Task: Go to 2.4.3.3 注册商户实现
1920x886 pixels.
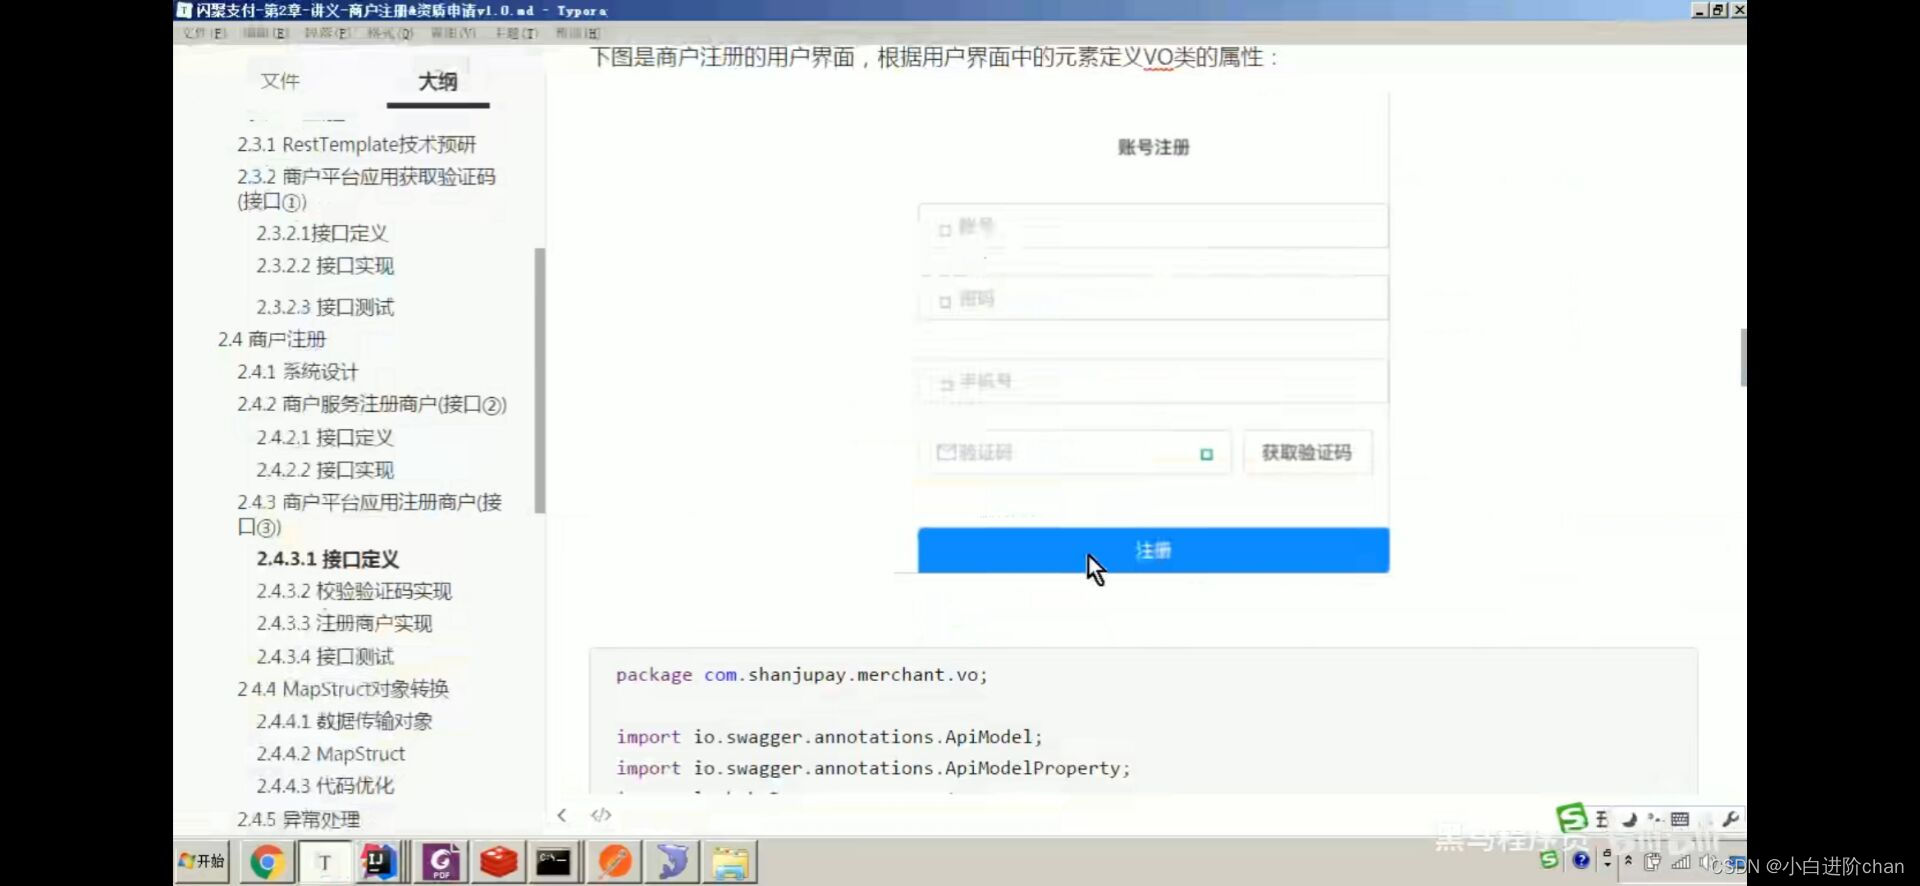Action: click(344, 623)
